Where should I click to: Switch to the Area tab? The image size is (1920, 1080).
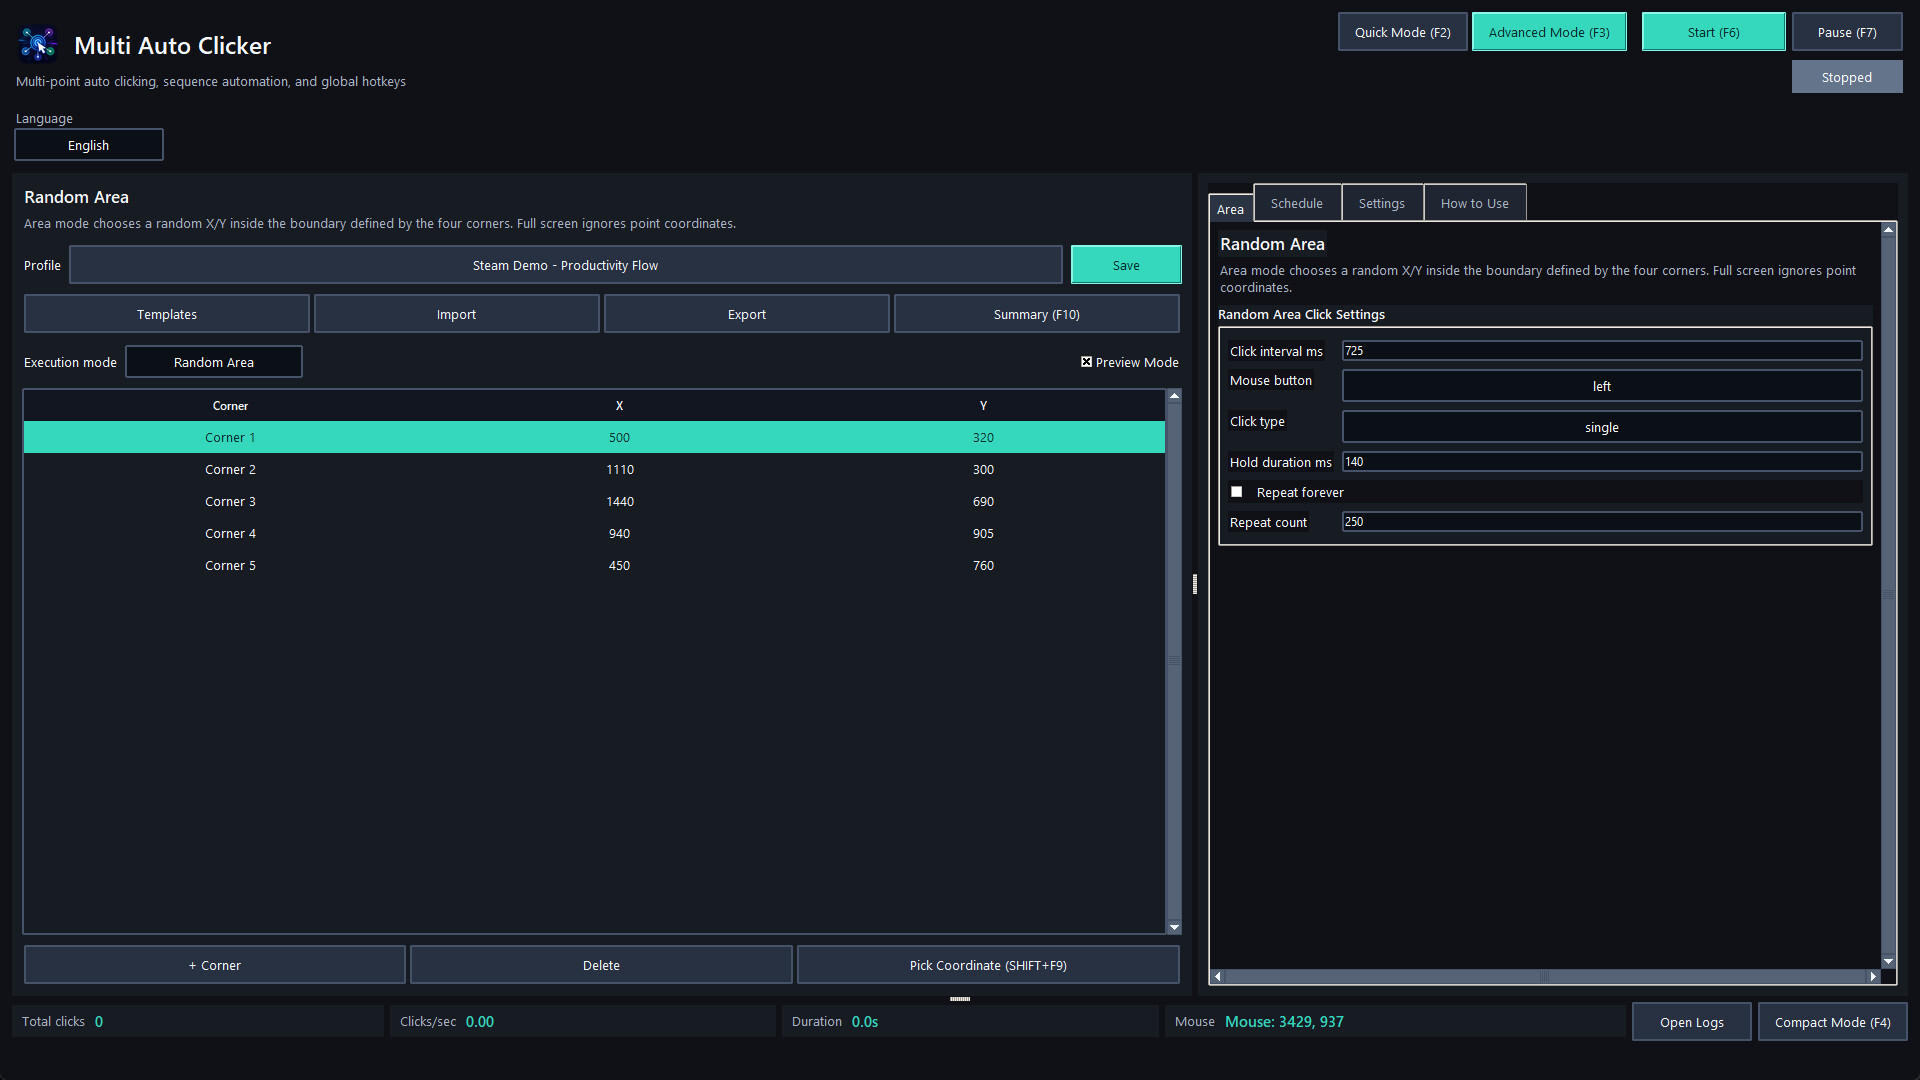(x=1230, y=208)
